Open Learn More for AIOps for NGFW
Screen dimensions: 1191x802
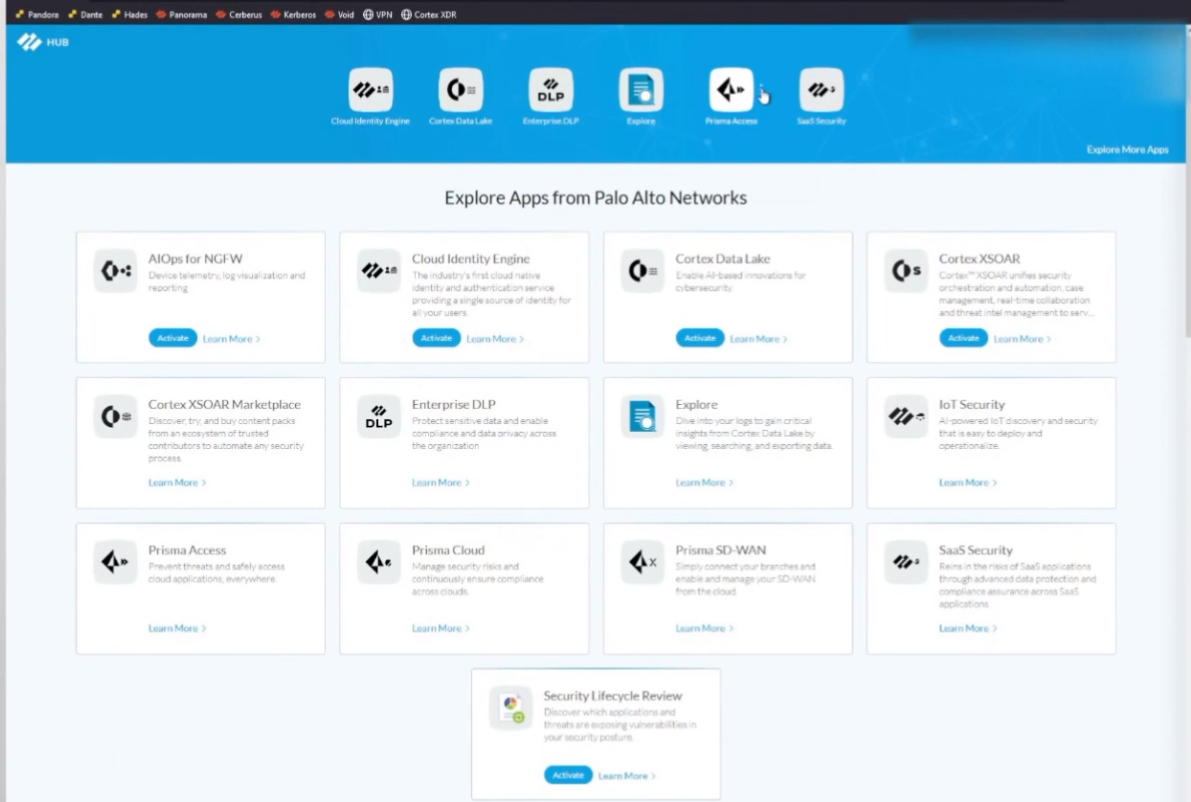pyautogui.click(x=231, y=339)
